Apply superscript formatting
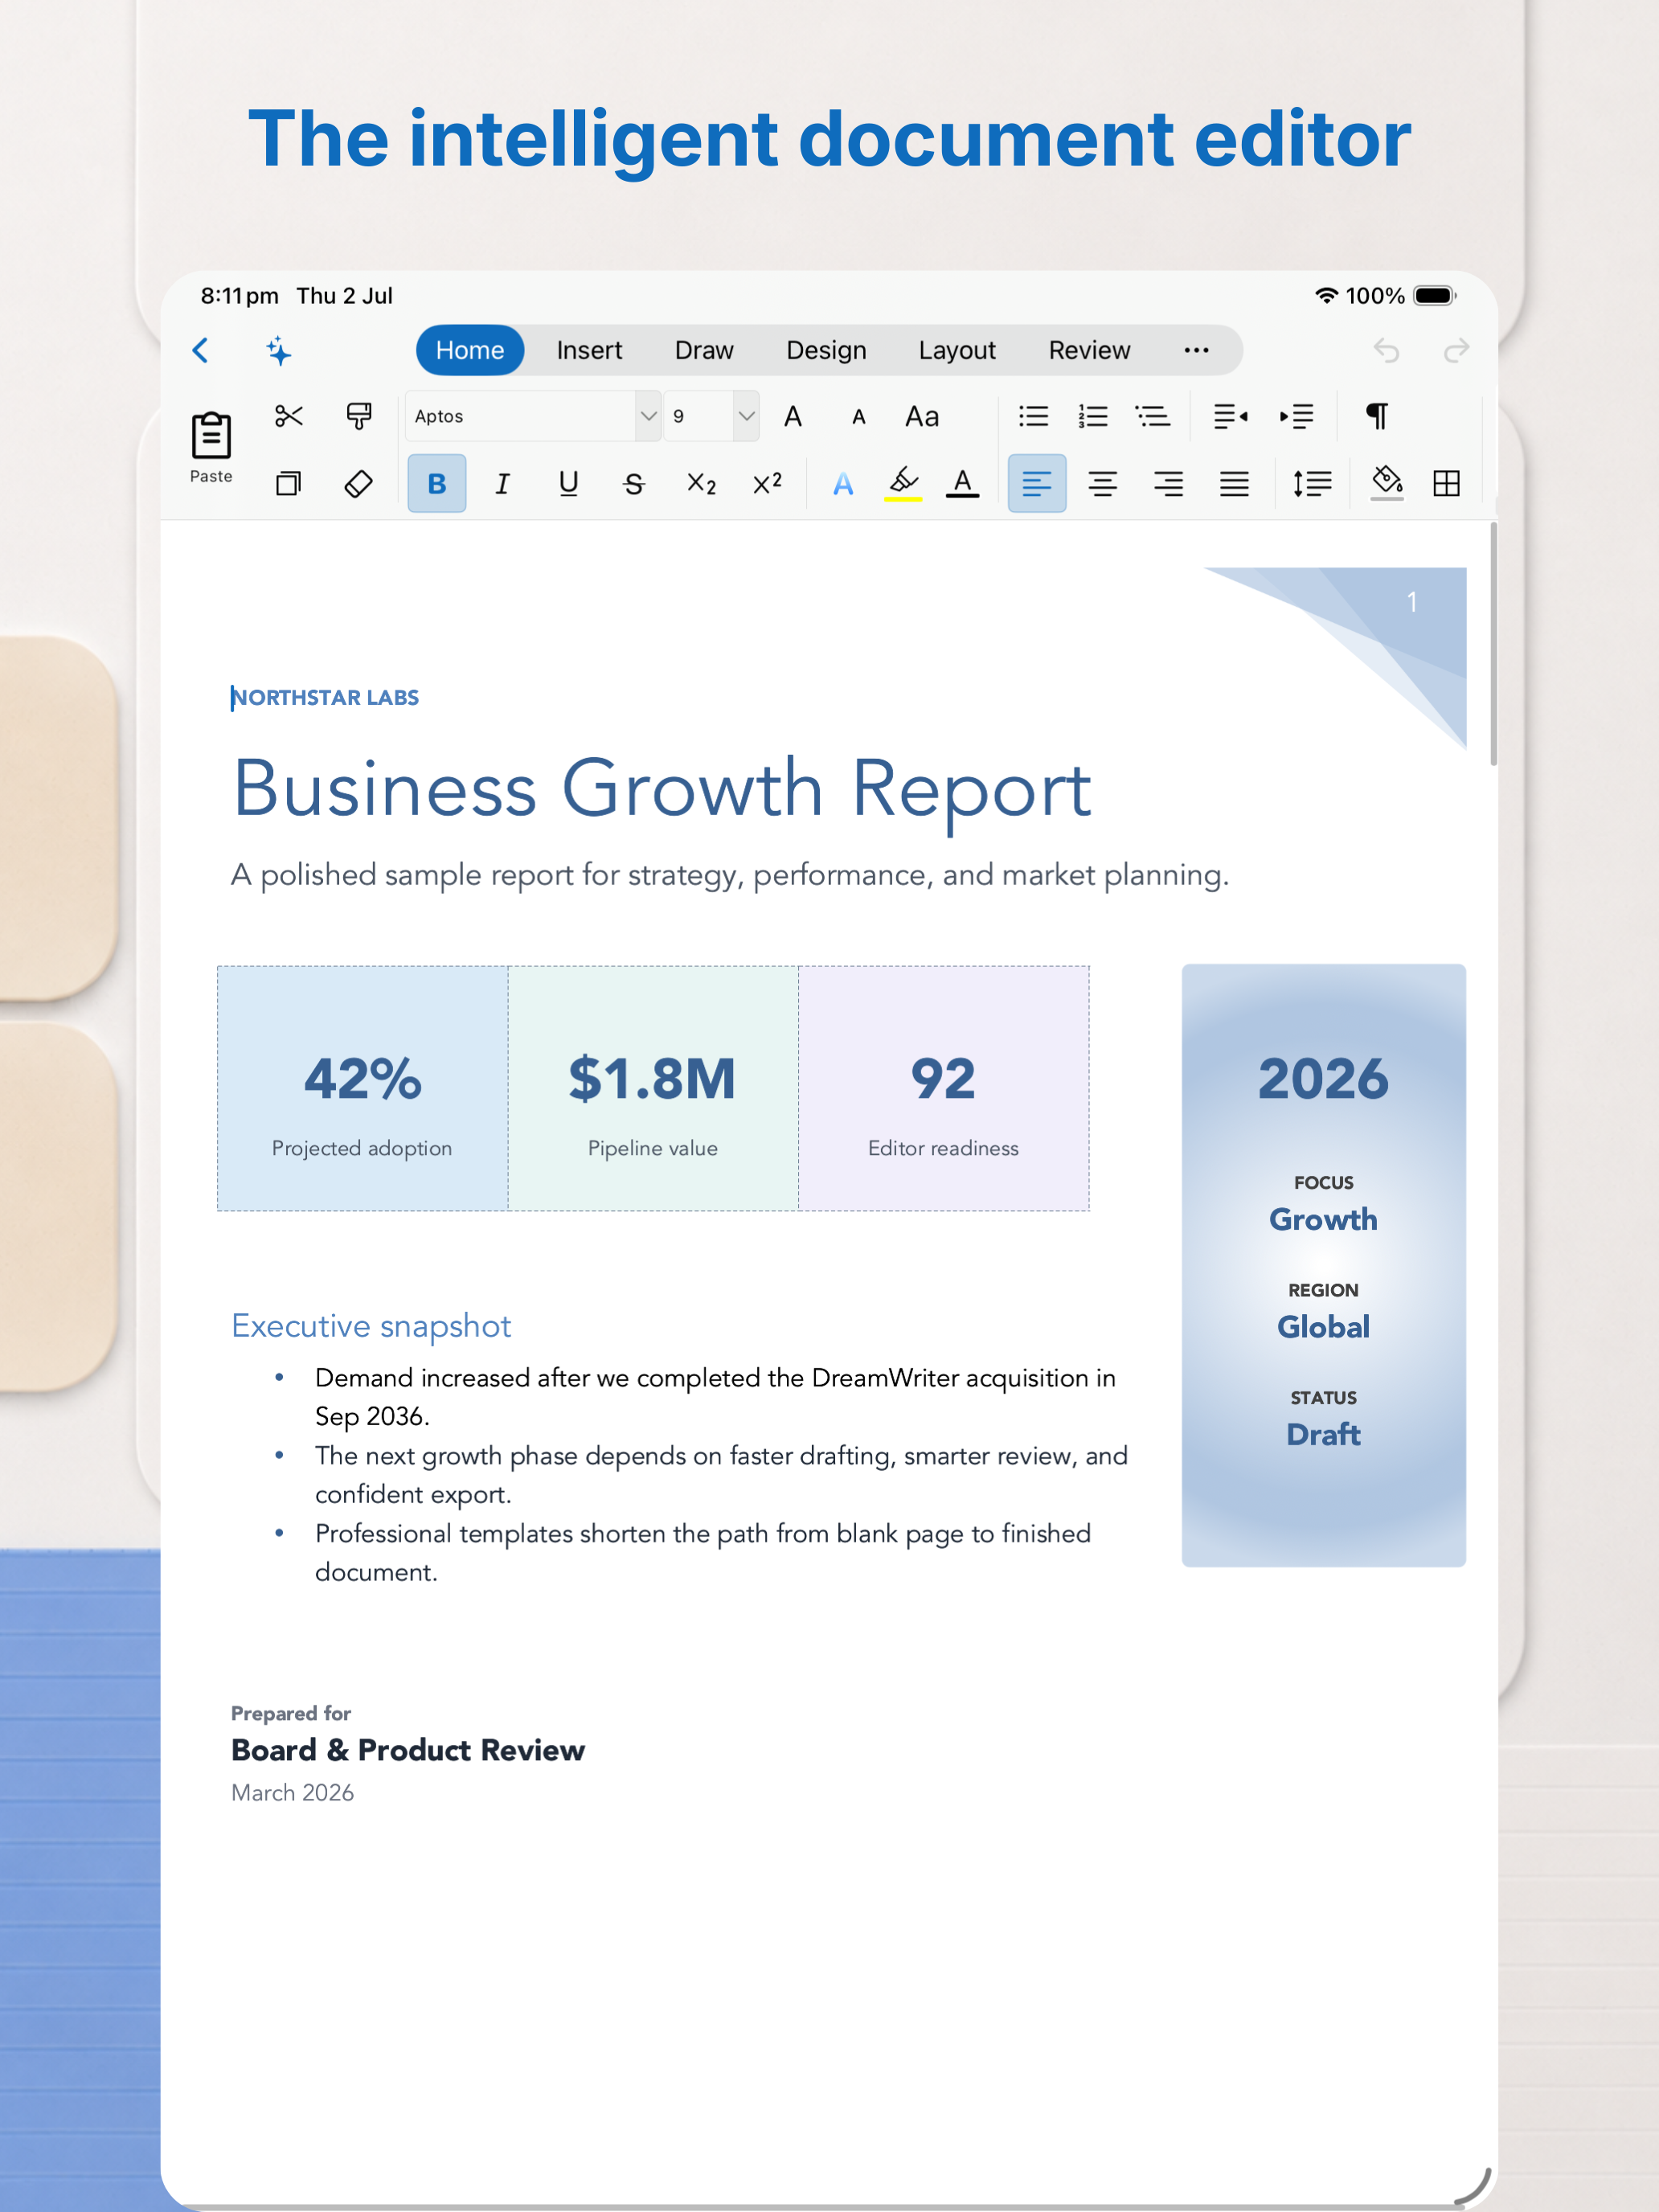Screen dimensions: 1659x2212 (x=767, y=484)
